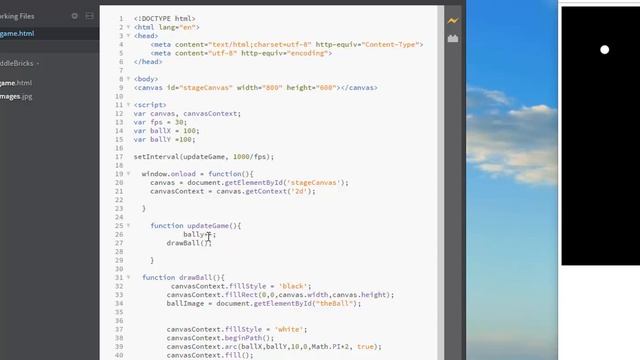Start Live Preview with the lightning bolt icon
640x360 pixels.
[453, 20]
